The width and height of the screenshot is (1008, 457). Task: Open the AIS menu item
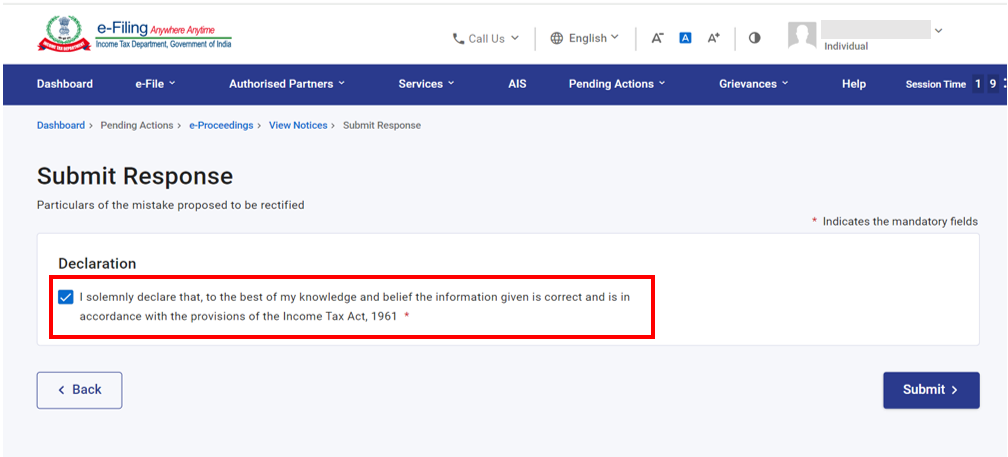[x=517, y=84]
